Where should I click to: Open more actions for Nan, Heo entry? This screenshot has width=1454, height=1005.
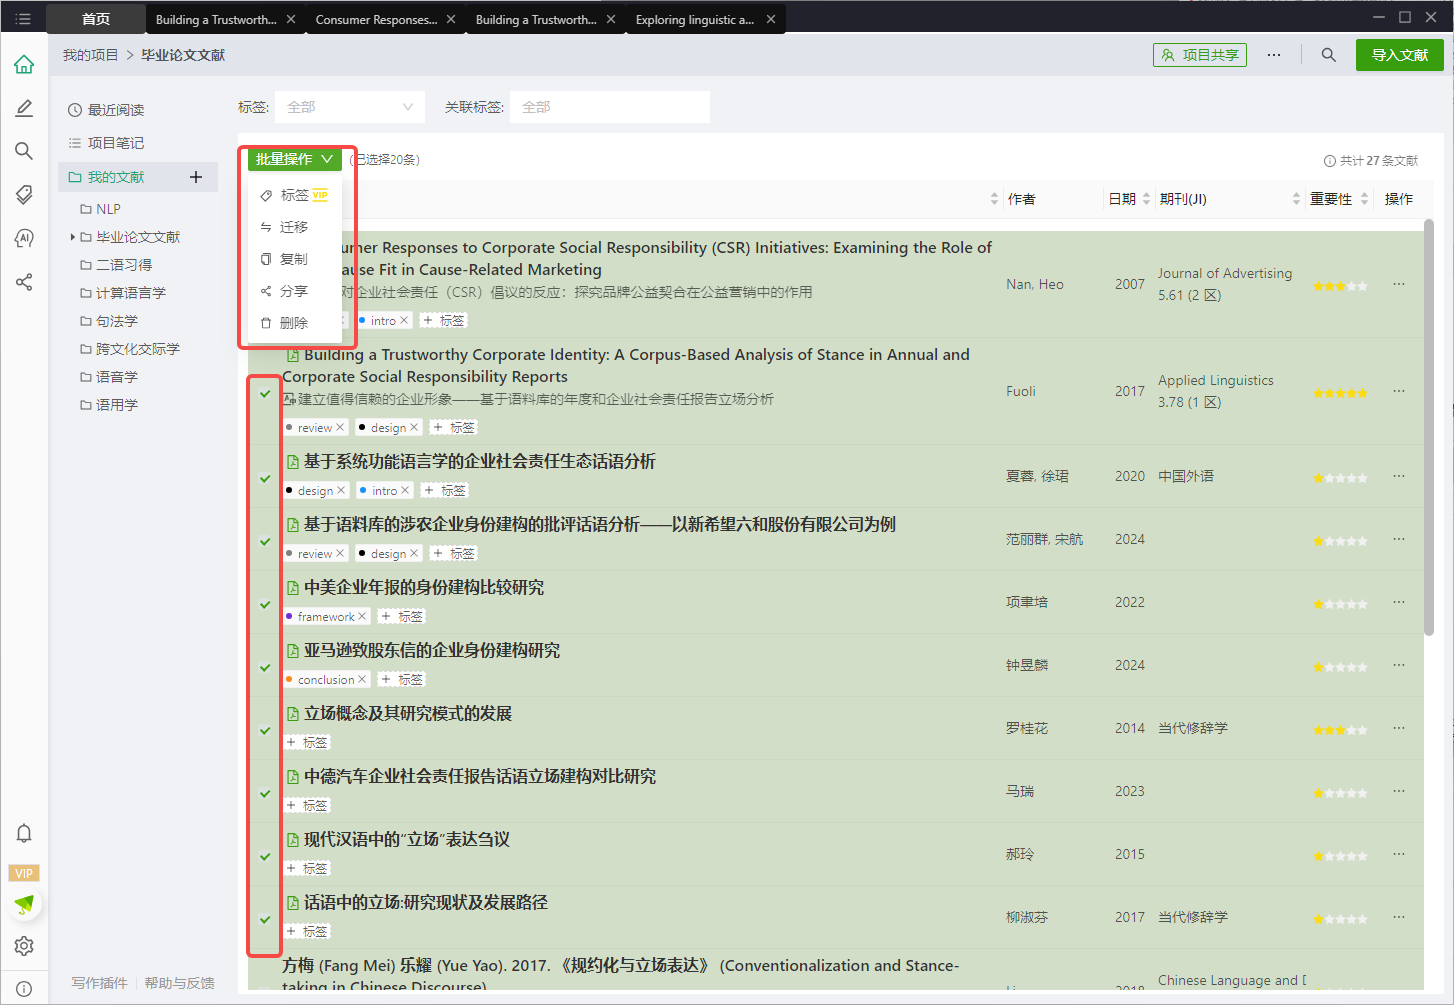1399,284
